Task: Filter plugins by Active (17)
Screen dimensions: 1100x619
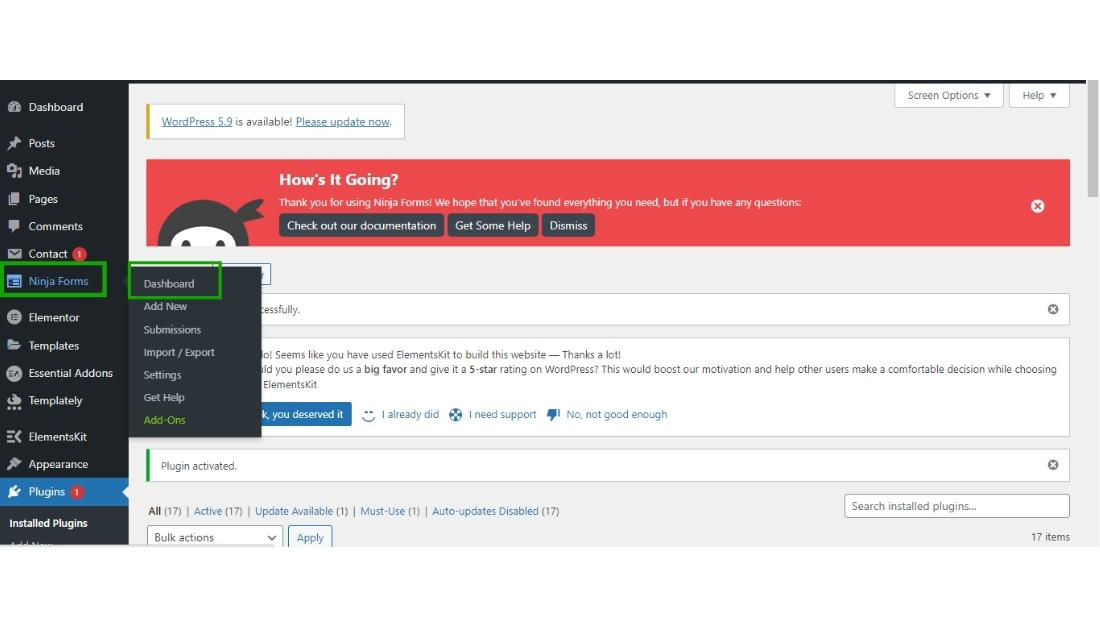Action: tap(218, 511)
